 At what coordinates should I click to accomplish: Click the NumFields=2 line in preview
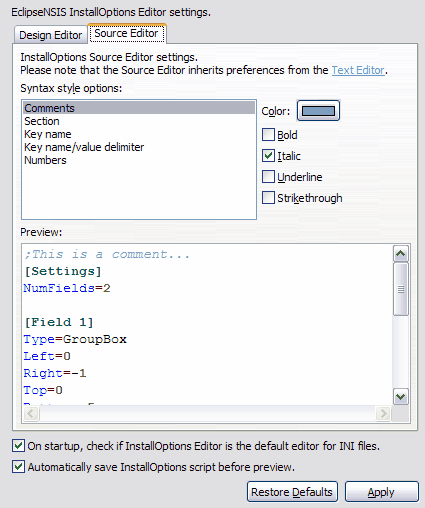[x=67, y=288]
